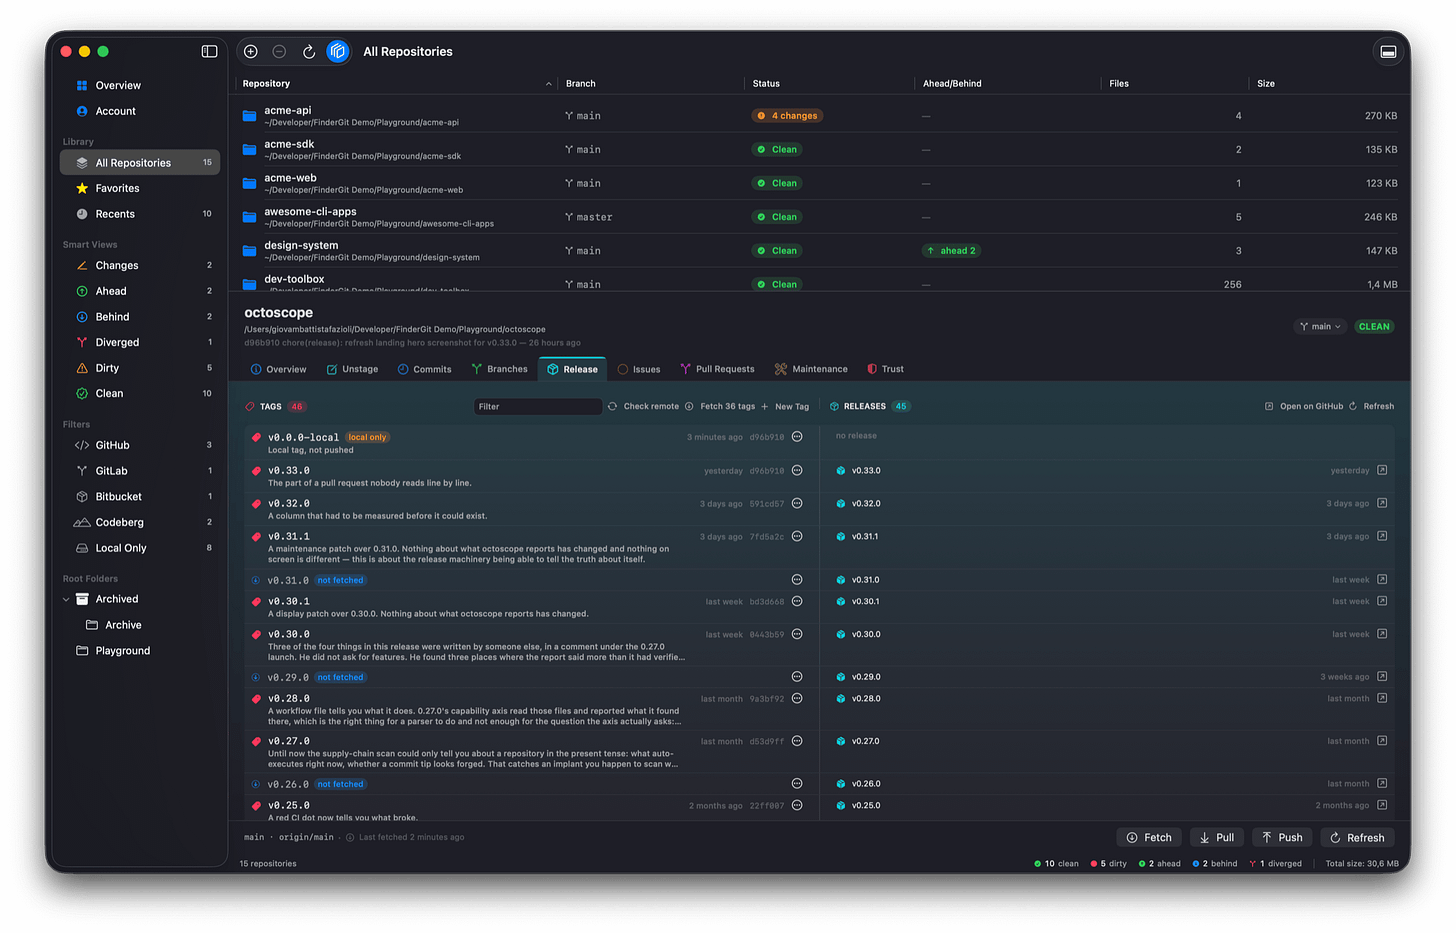Click the bottom bar Refresh button
The image size is (1456, 933).
[x=1357, y=838]
